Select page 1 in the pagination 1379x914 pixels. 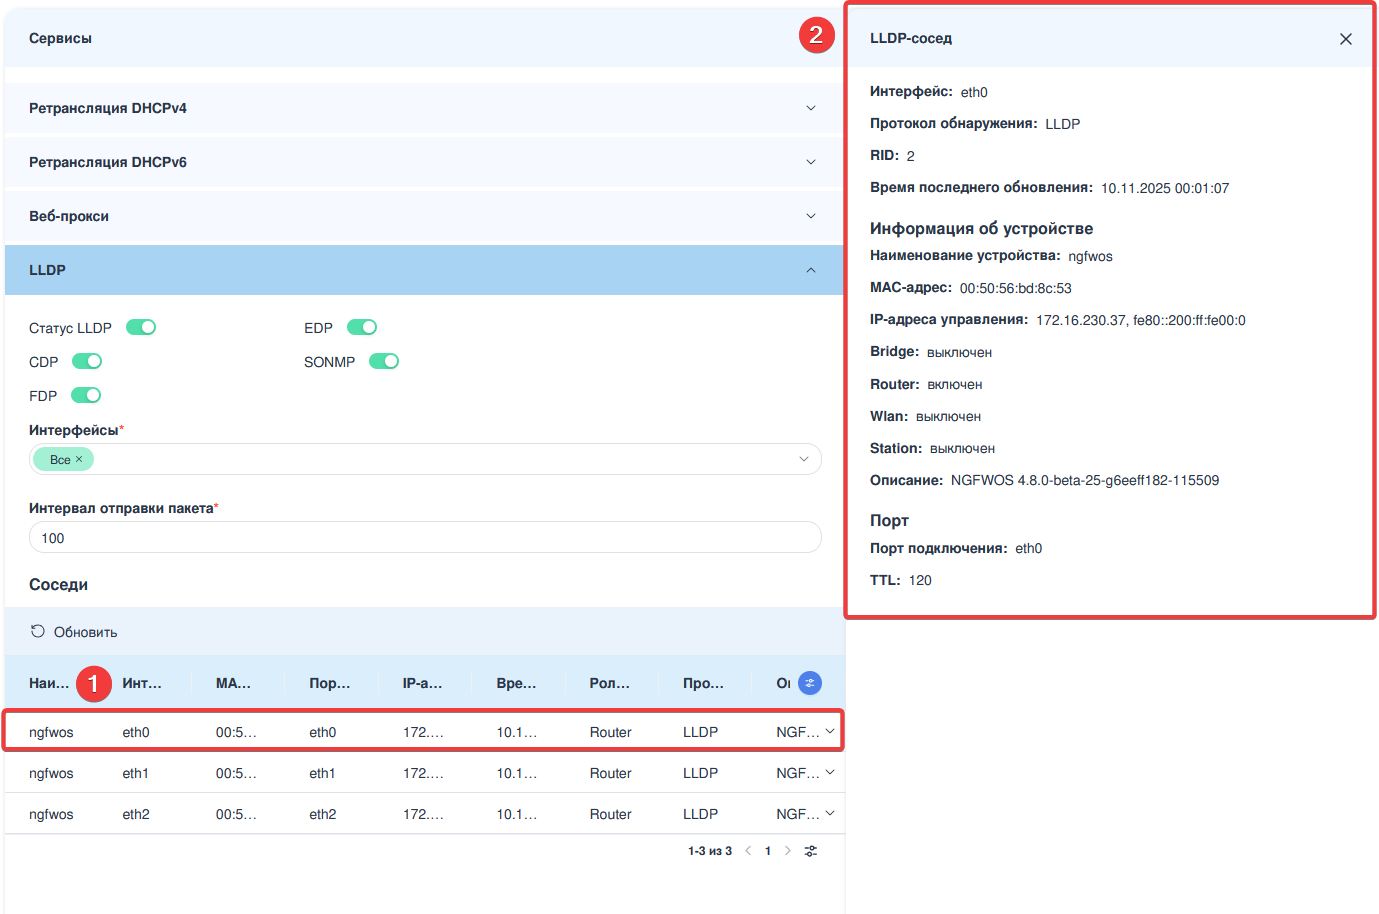(x=768, y=851)
